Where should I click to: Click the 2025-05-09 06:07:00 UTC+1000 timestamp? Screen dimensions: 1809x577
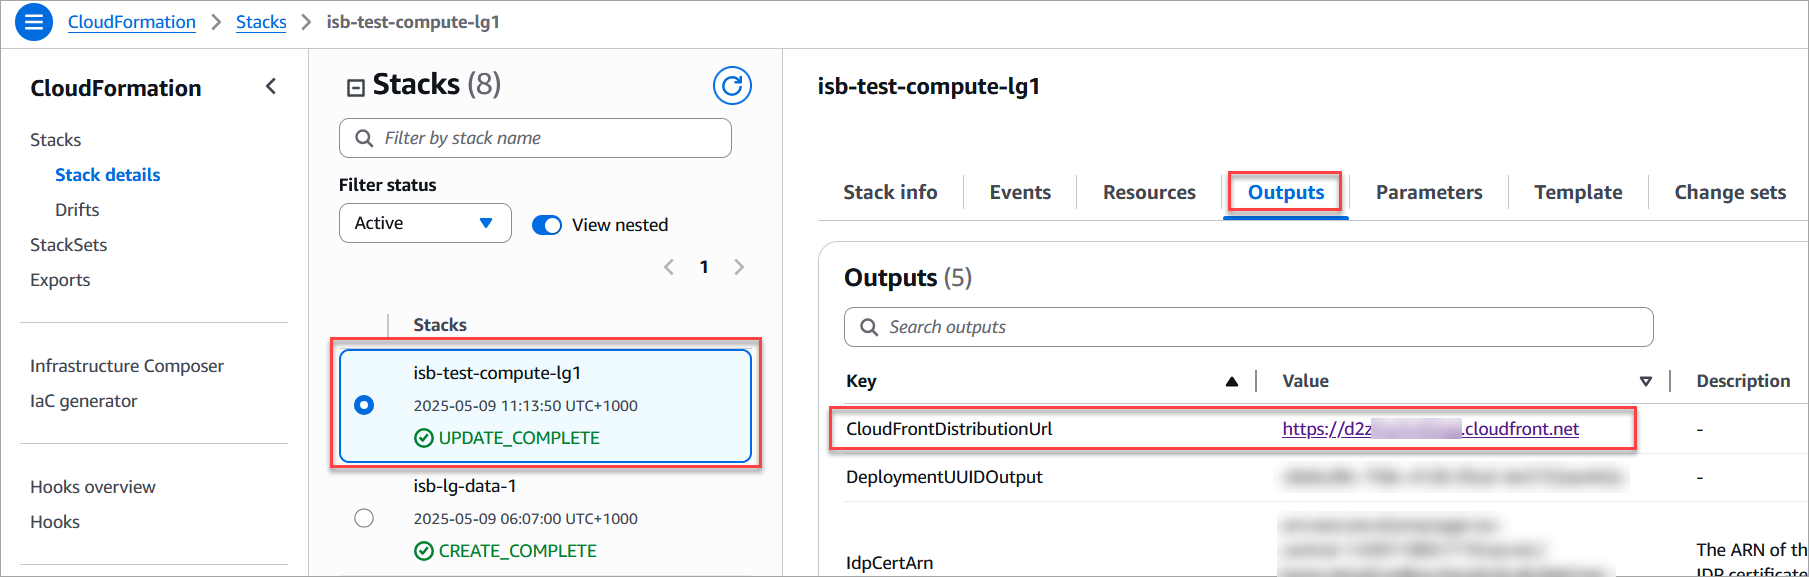click(525, 519)
